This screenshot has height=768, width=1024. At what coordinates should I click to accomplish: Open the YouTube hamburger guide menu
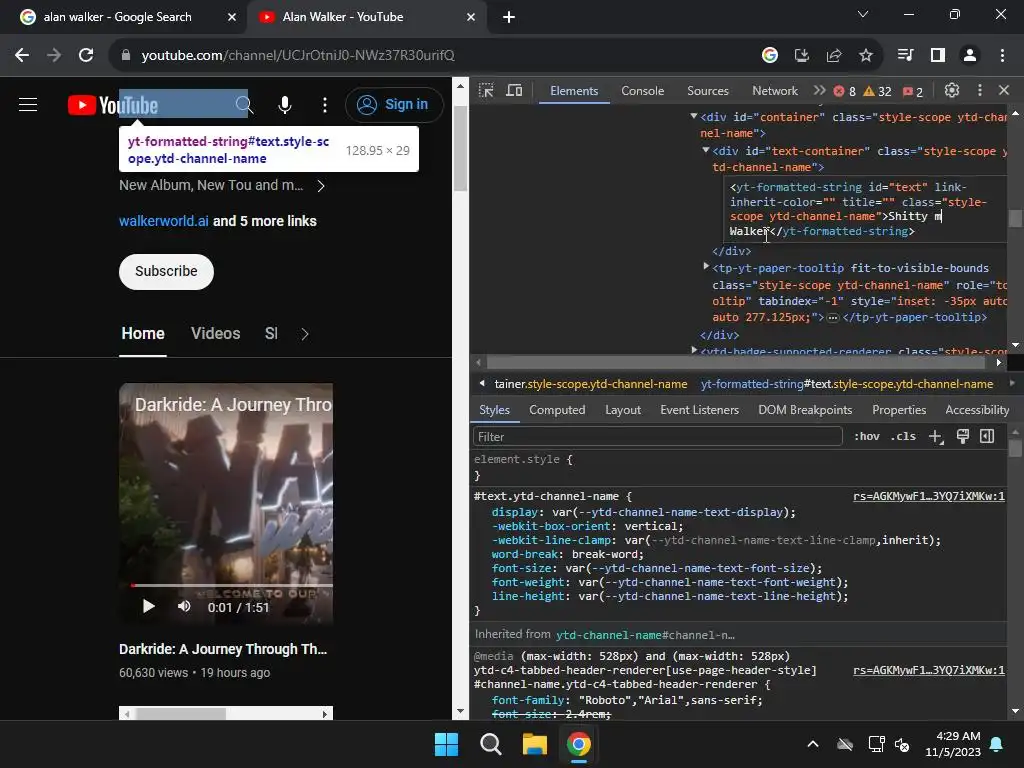pyautogui.click(x=27, y=104)
